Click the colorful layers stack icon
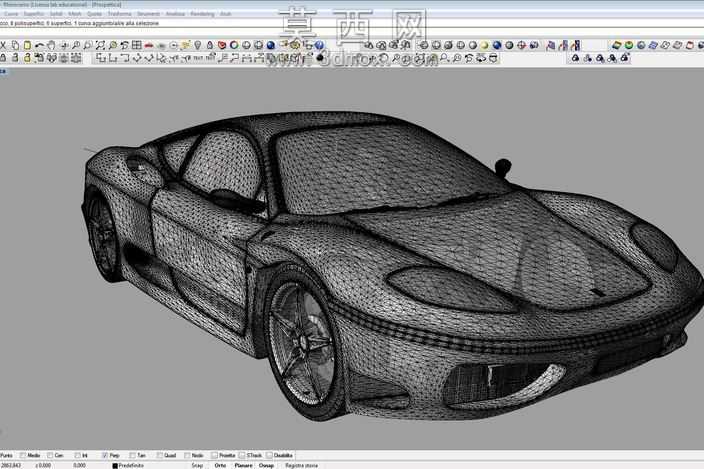 (616, 45)
